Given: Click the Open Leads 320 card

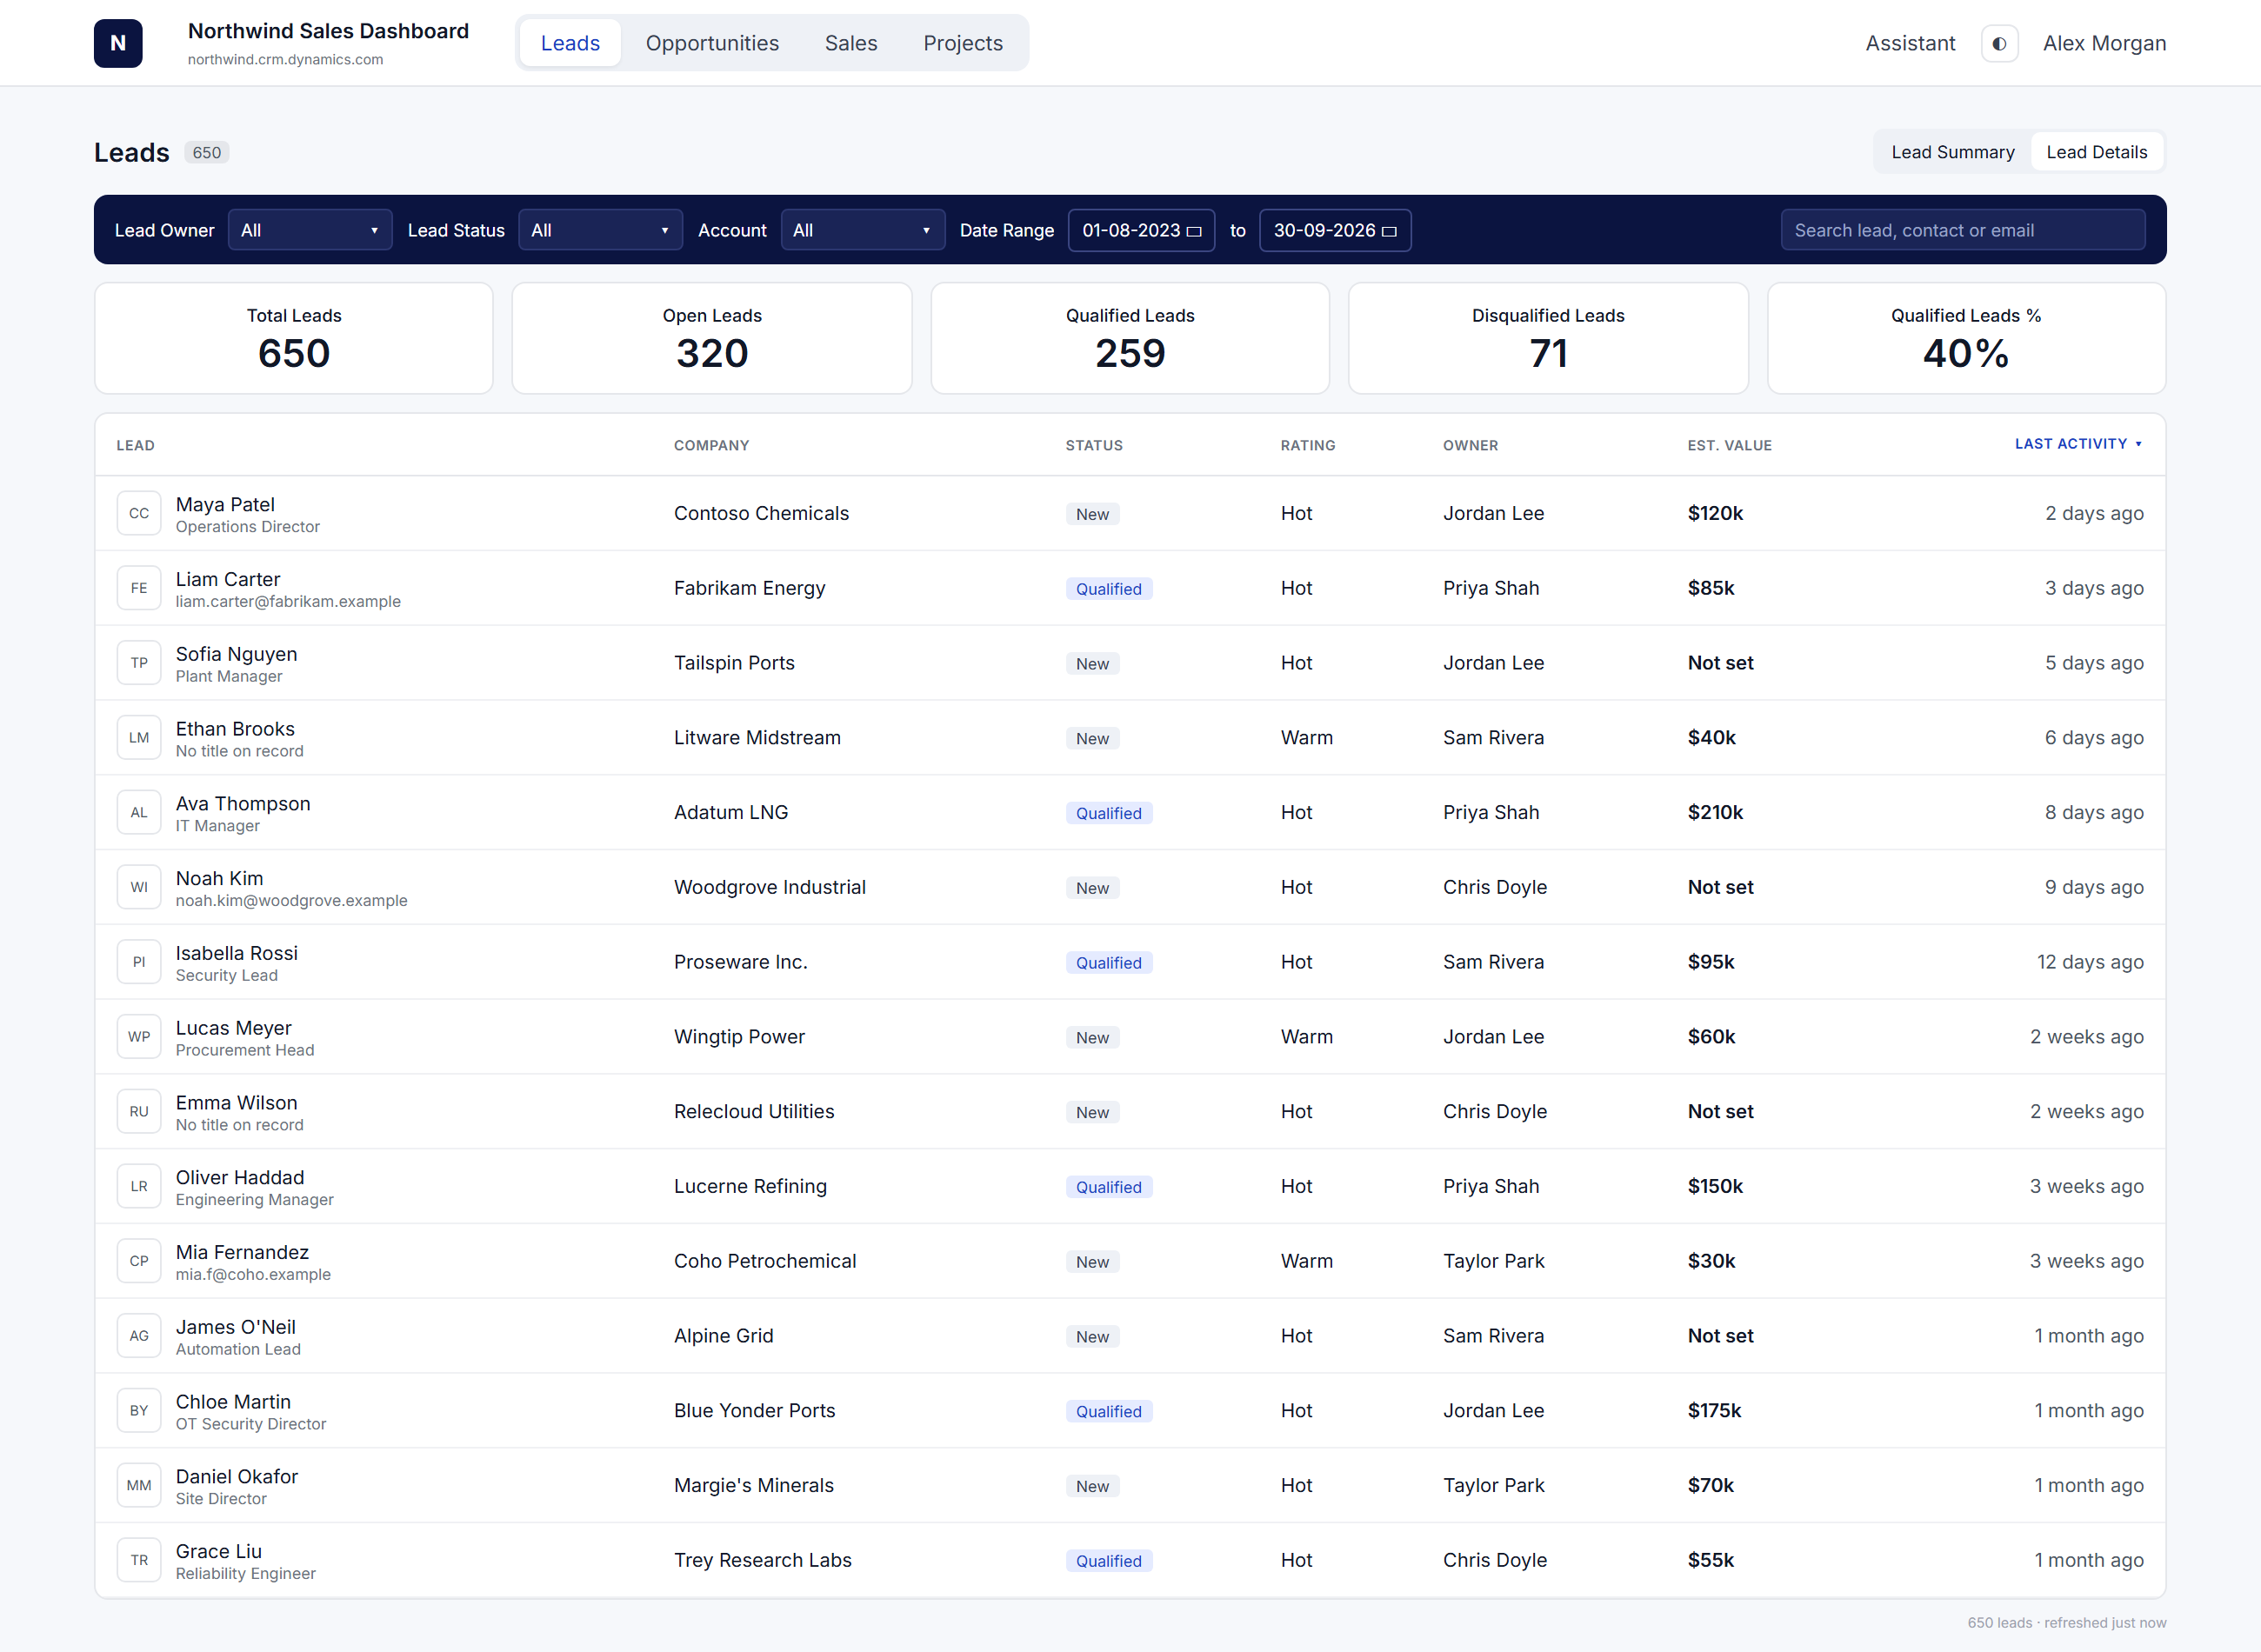Looking at the screenshot, I should pos(712,338).
